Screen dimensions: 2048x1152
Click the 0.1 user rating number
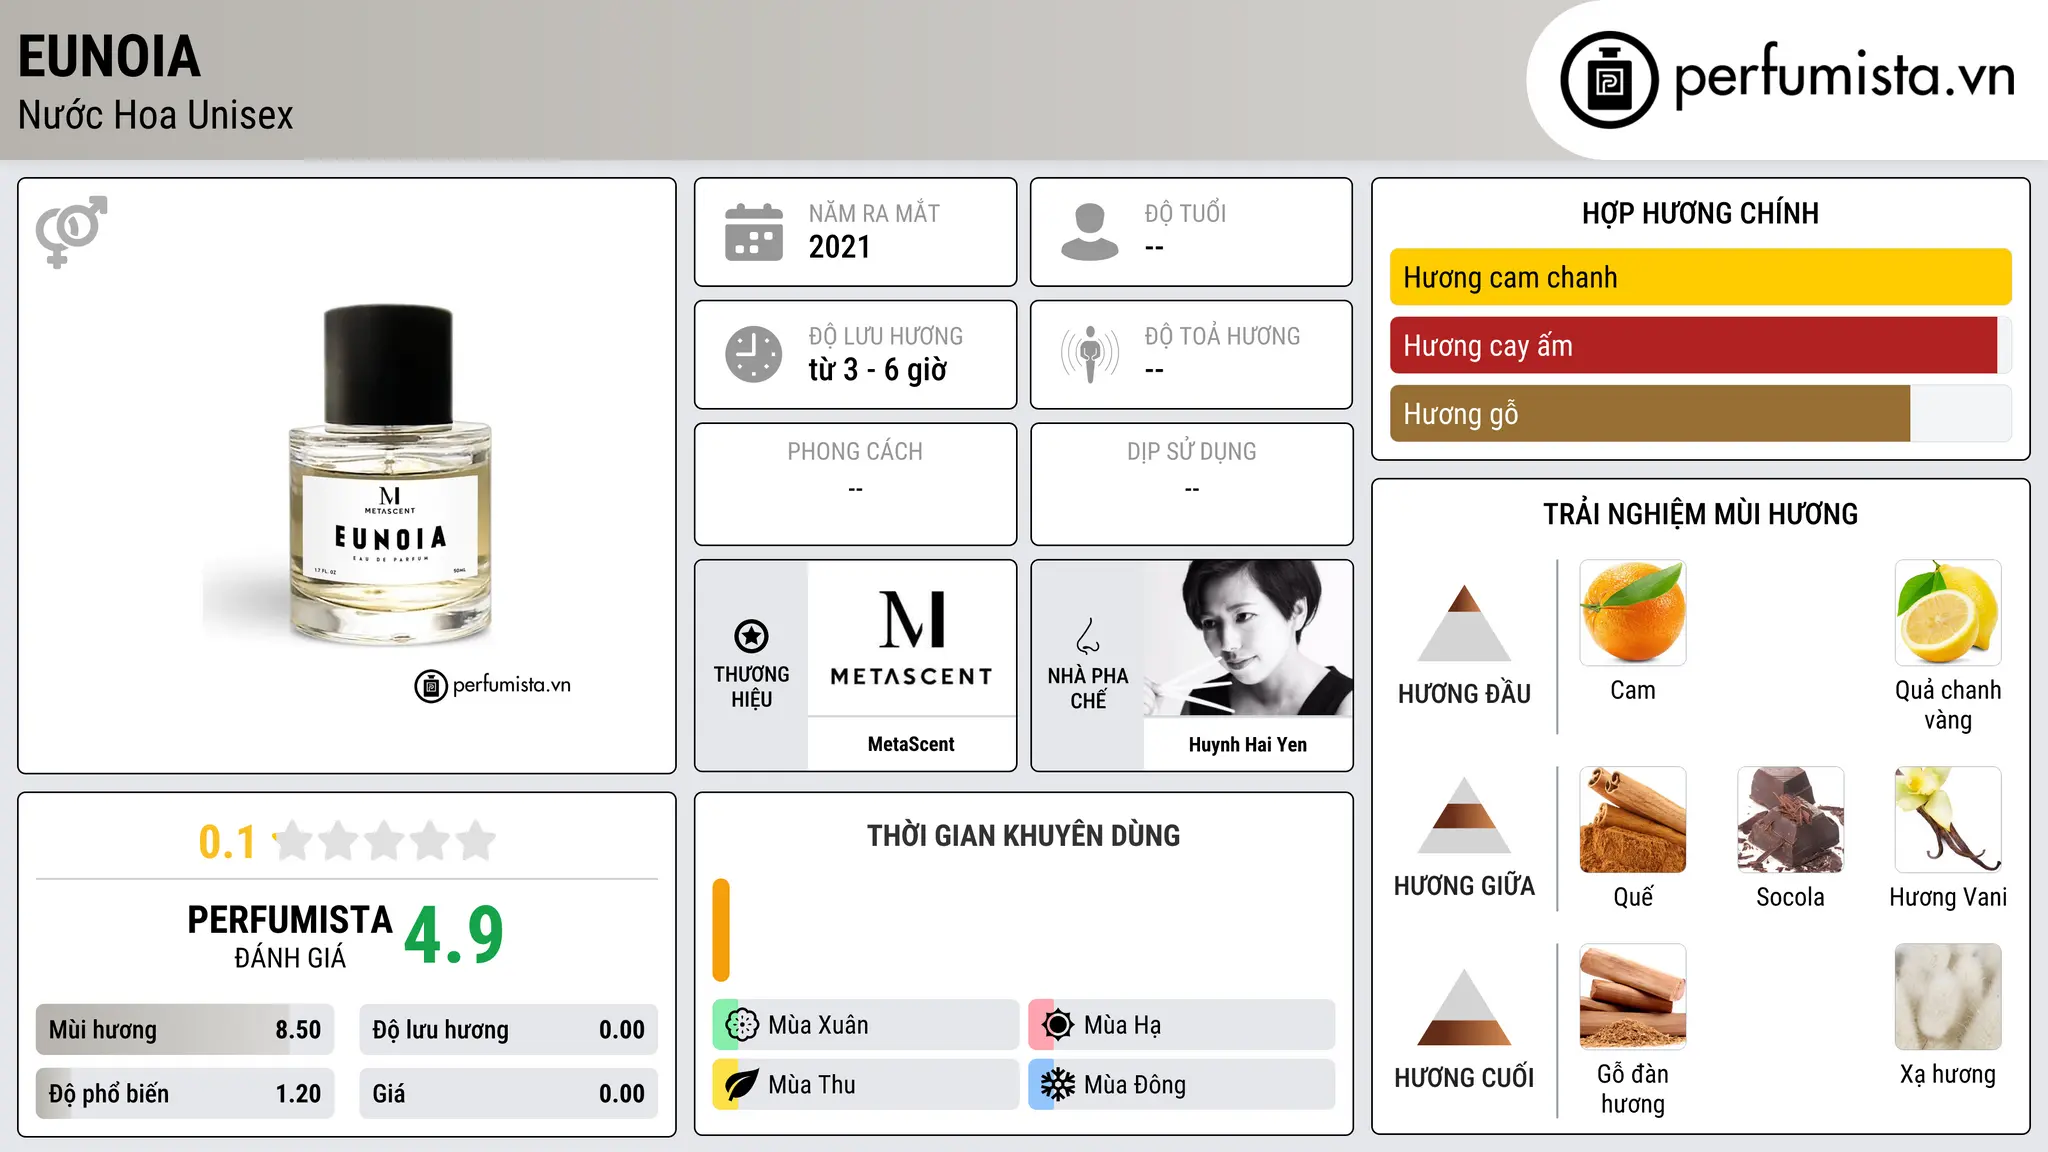pos(227,842)
